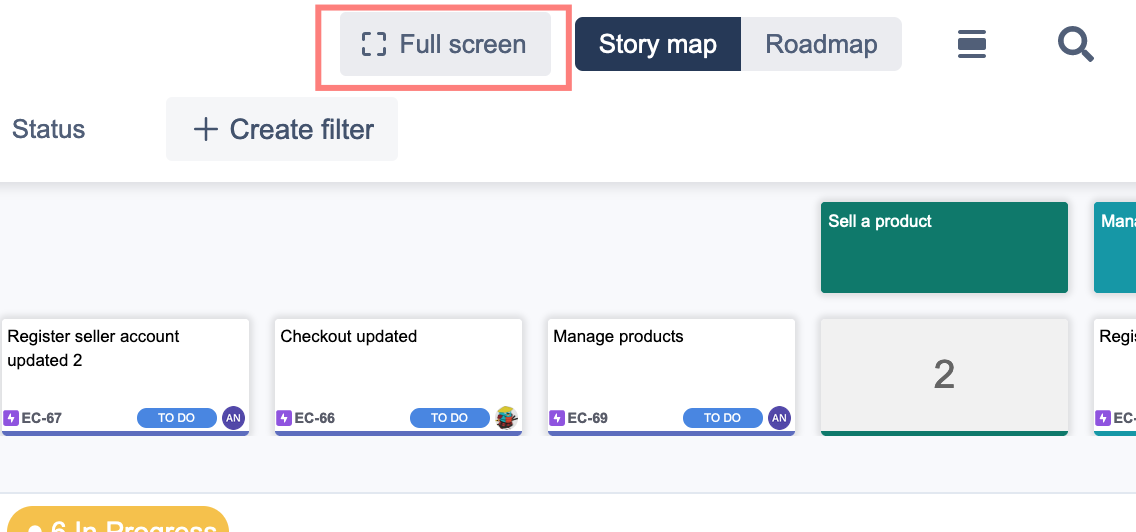
Task: Select the green Sell a product card
Action: 944,248
